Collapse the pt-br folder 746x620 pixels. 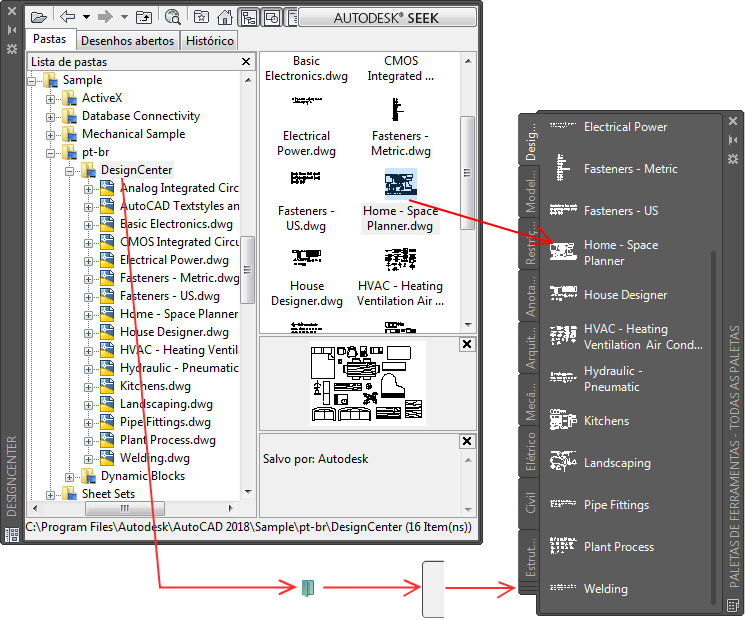[x=50, y=153]
